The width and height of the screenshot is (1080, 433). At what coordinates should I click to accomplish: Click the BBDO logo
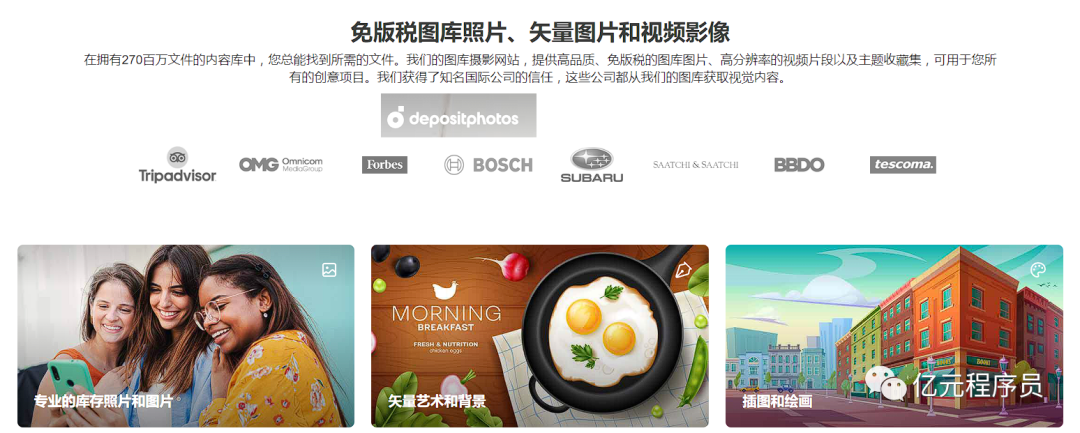tap(799, 165)
